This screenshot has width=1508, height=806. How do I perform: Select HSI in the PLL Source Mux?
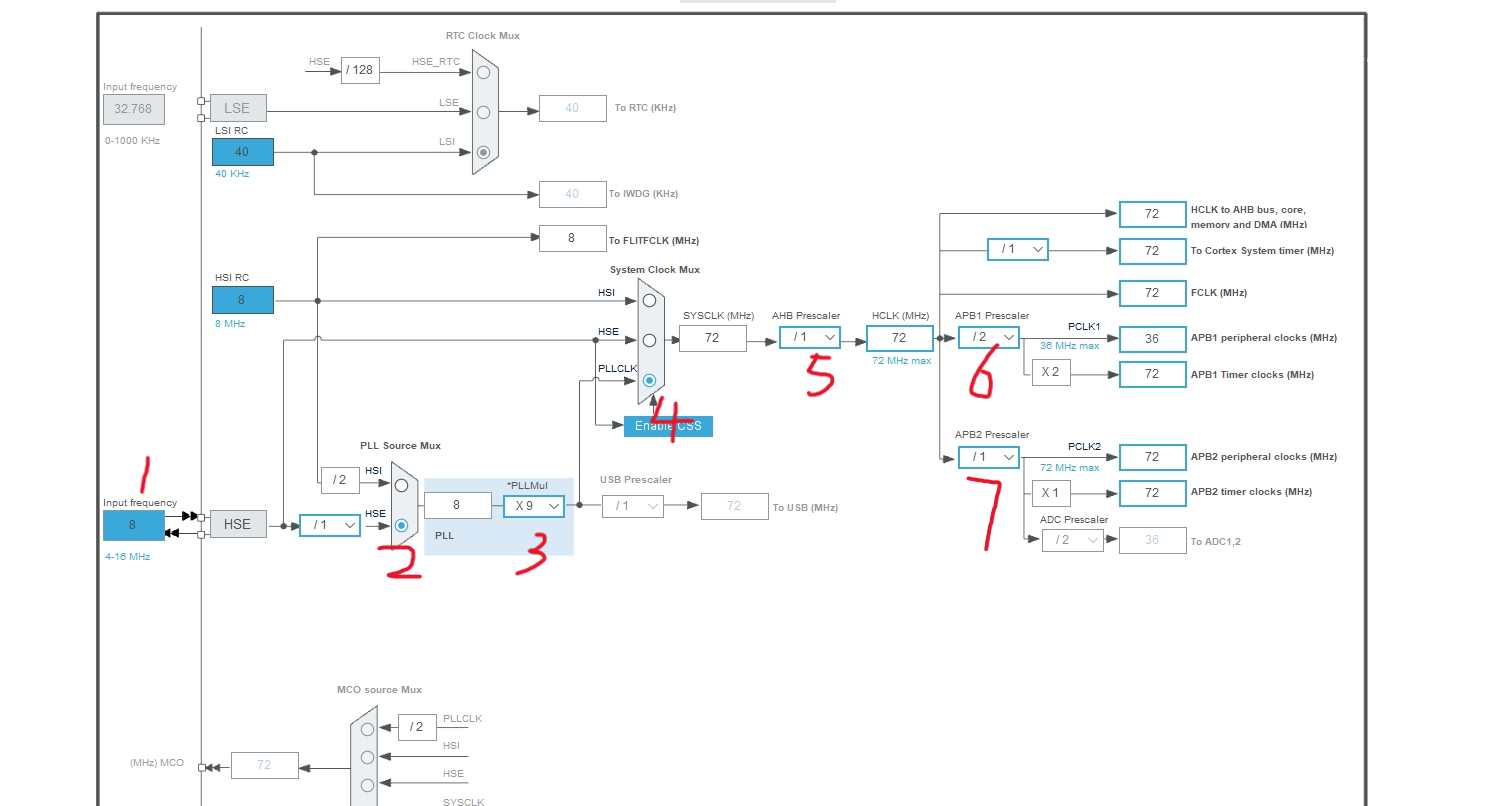pos(402,485)
